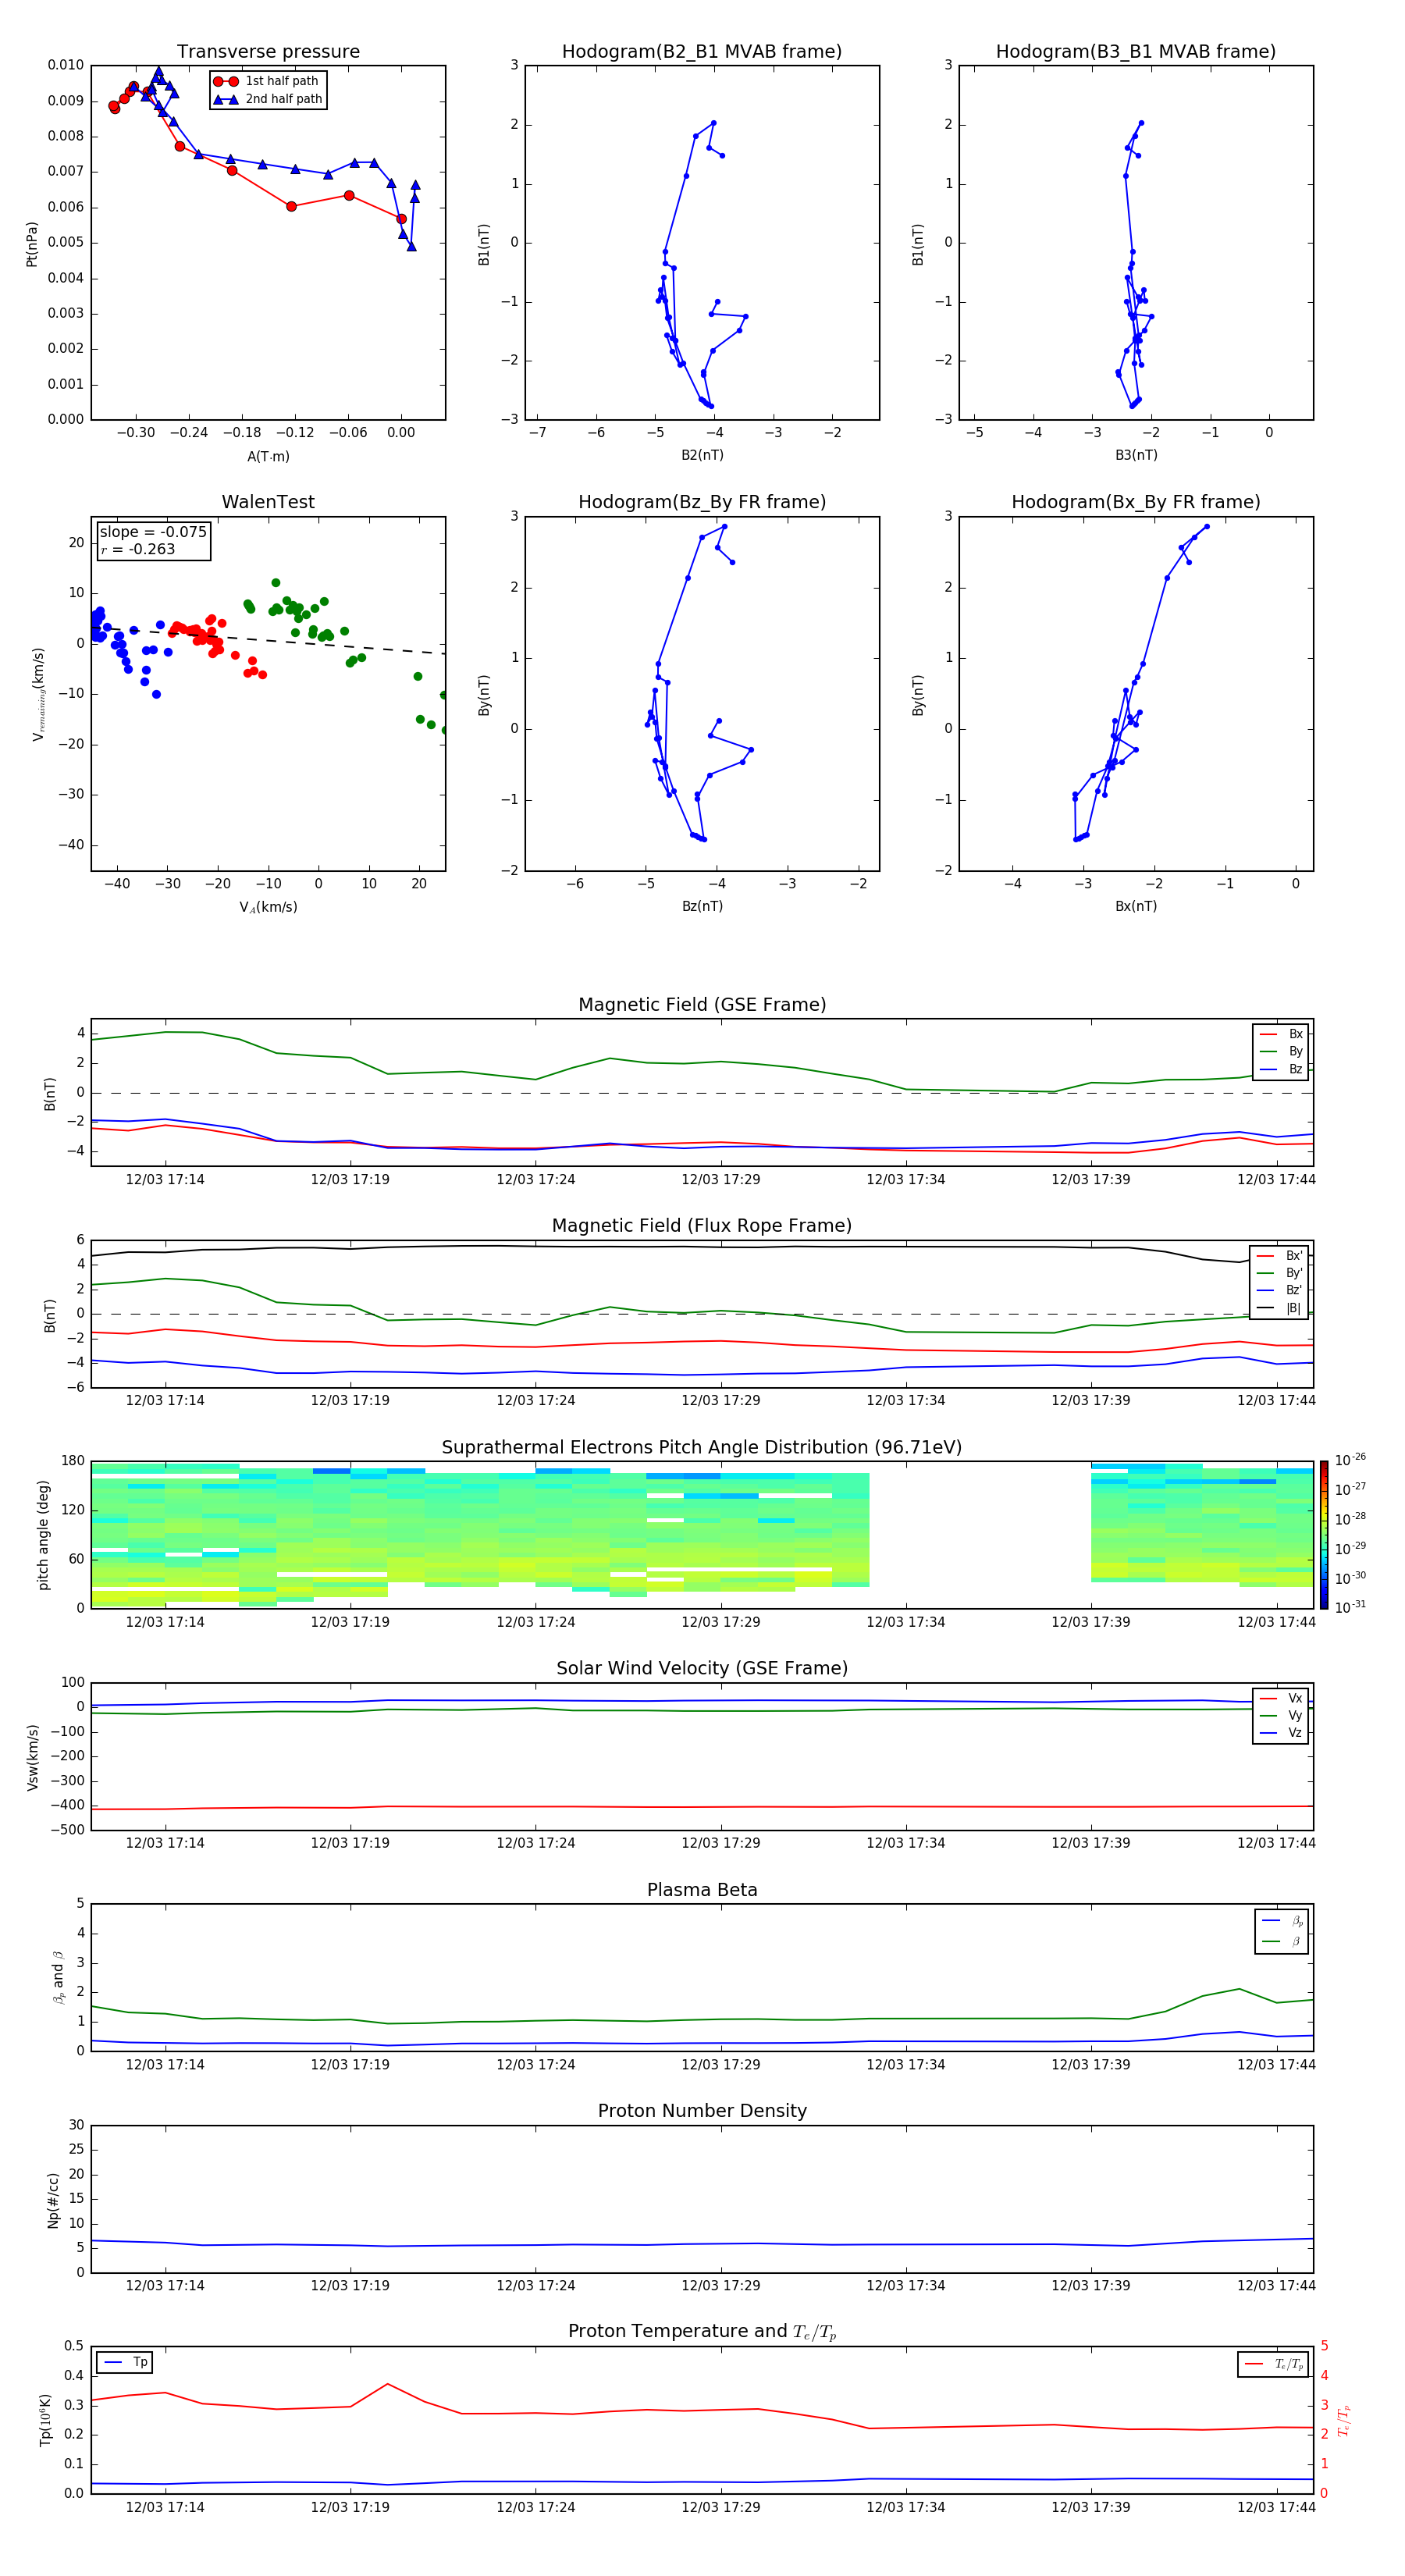
Task: Click the 'Bz' legend entry in GSE panel
Action: pyautogui.click(x=1281, y=1069)
